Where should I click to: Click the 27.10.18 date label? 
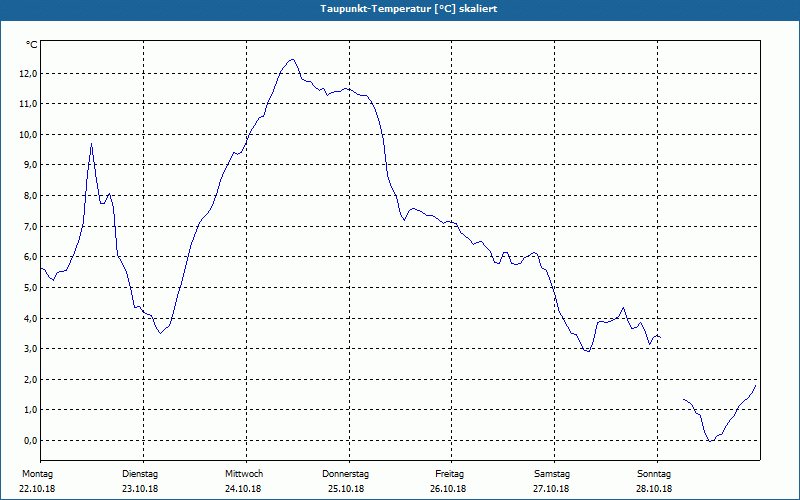551,489
